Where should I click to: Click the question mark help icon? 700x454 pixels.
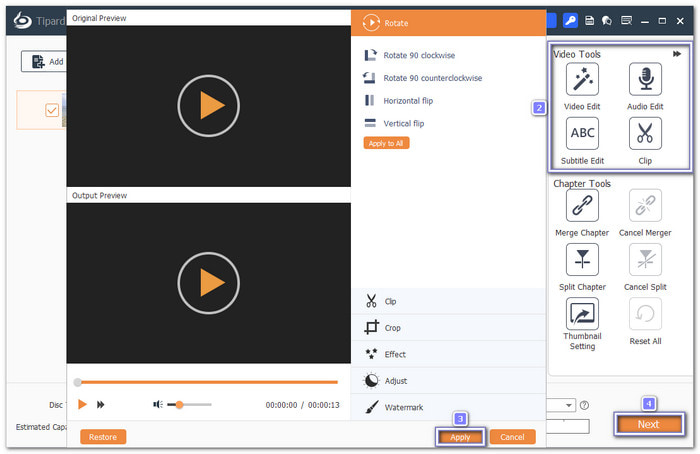pyautogui.click(x=584, y=405)
